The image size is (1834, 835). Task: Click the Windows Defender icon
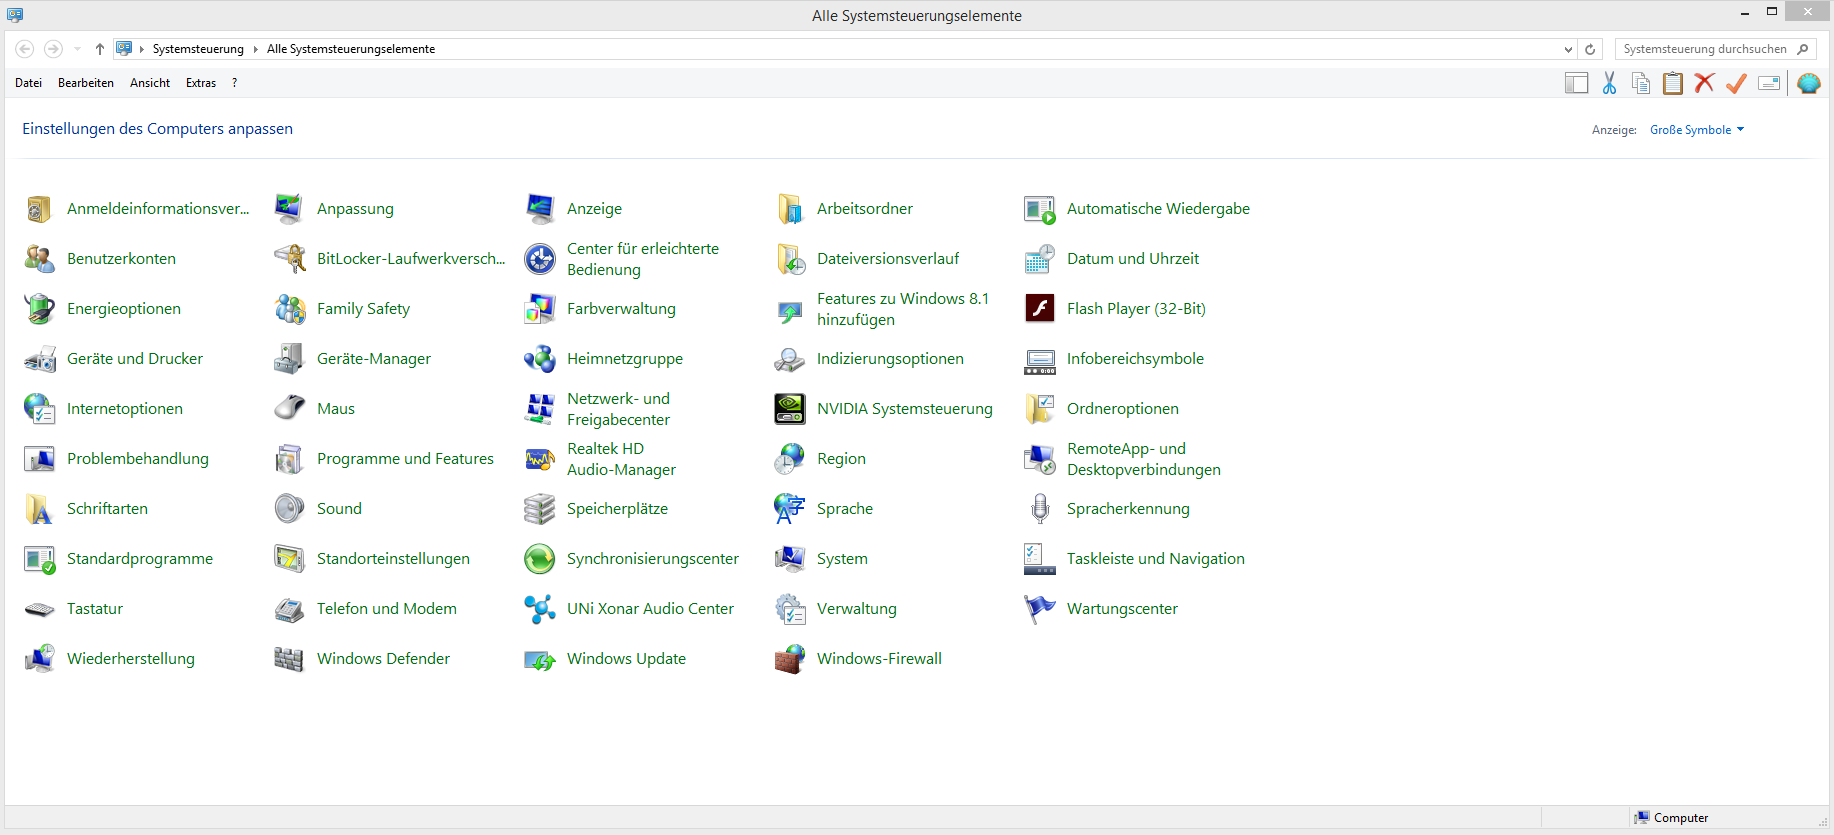(x=289, y=659)
